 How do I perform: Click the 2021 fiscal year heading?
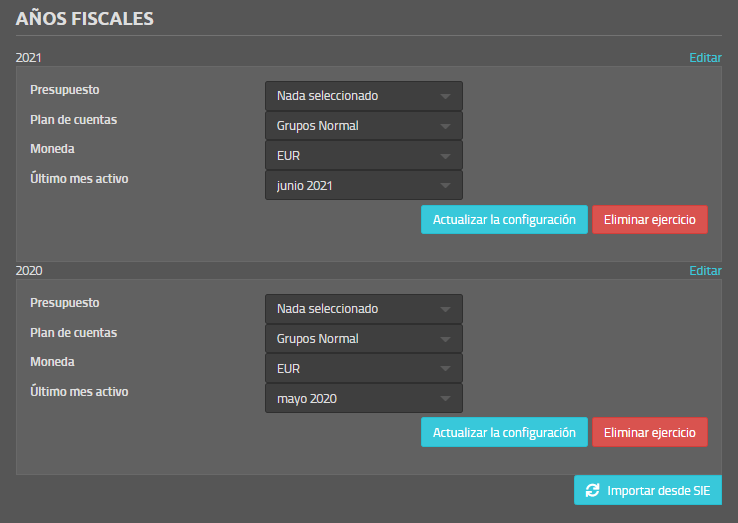[x=29, y=57]
